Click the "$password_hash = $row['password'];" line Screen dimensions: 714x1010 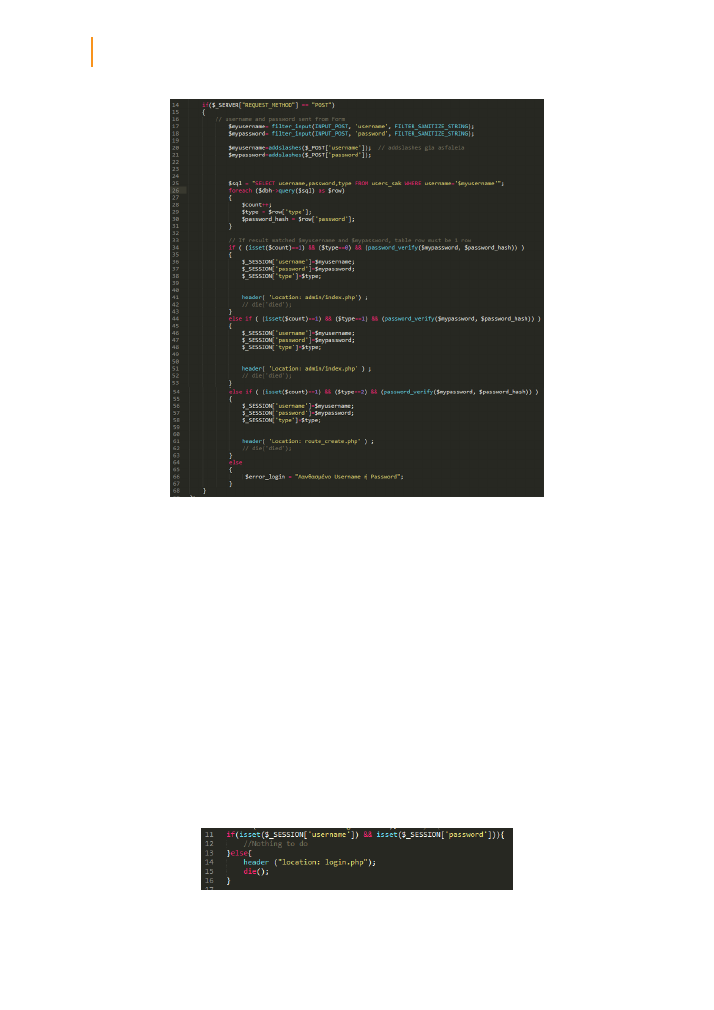click(298, 219)
